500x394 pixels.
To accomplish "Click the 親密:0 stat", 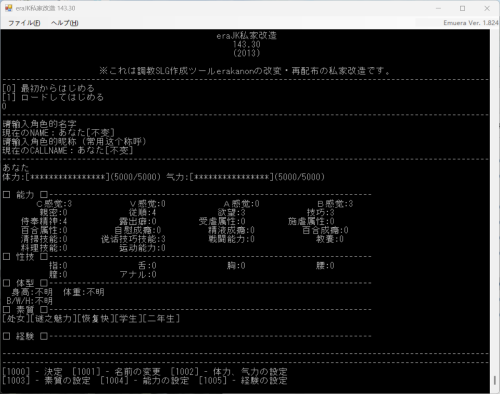I will 53,212.
